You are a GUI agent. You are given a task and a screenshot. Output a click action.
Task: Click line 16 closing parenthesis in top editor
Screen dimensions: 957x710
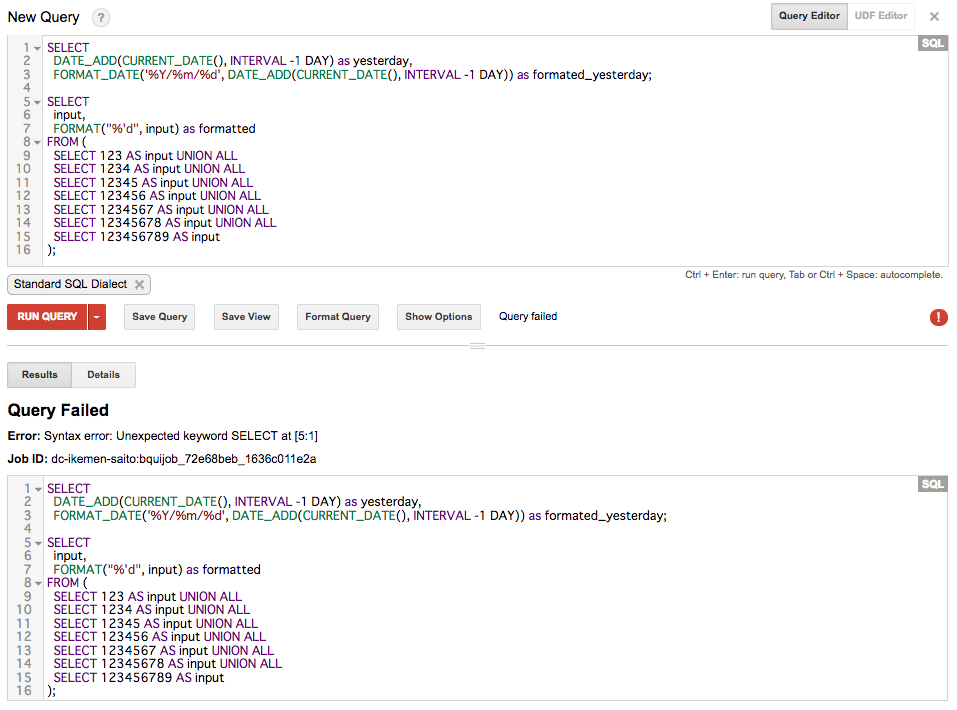pos(51,250)
